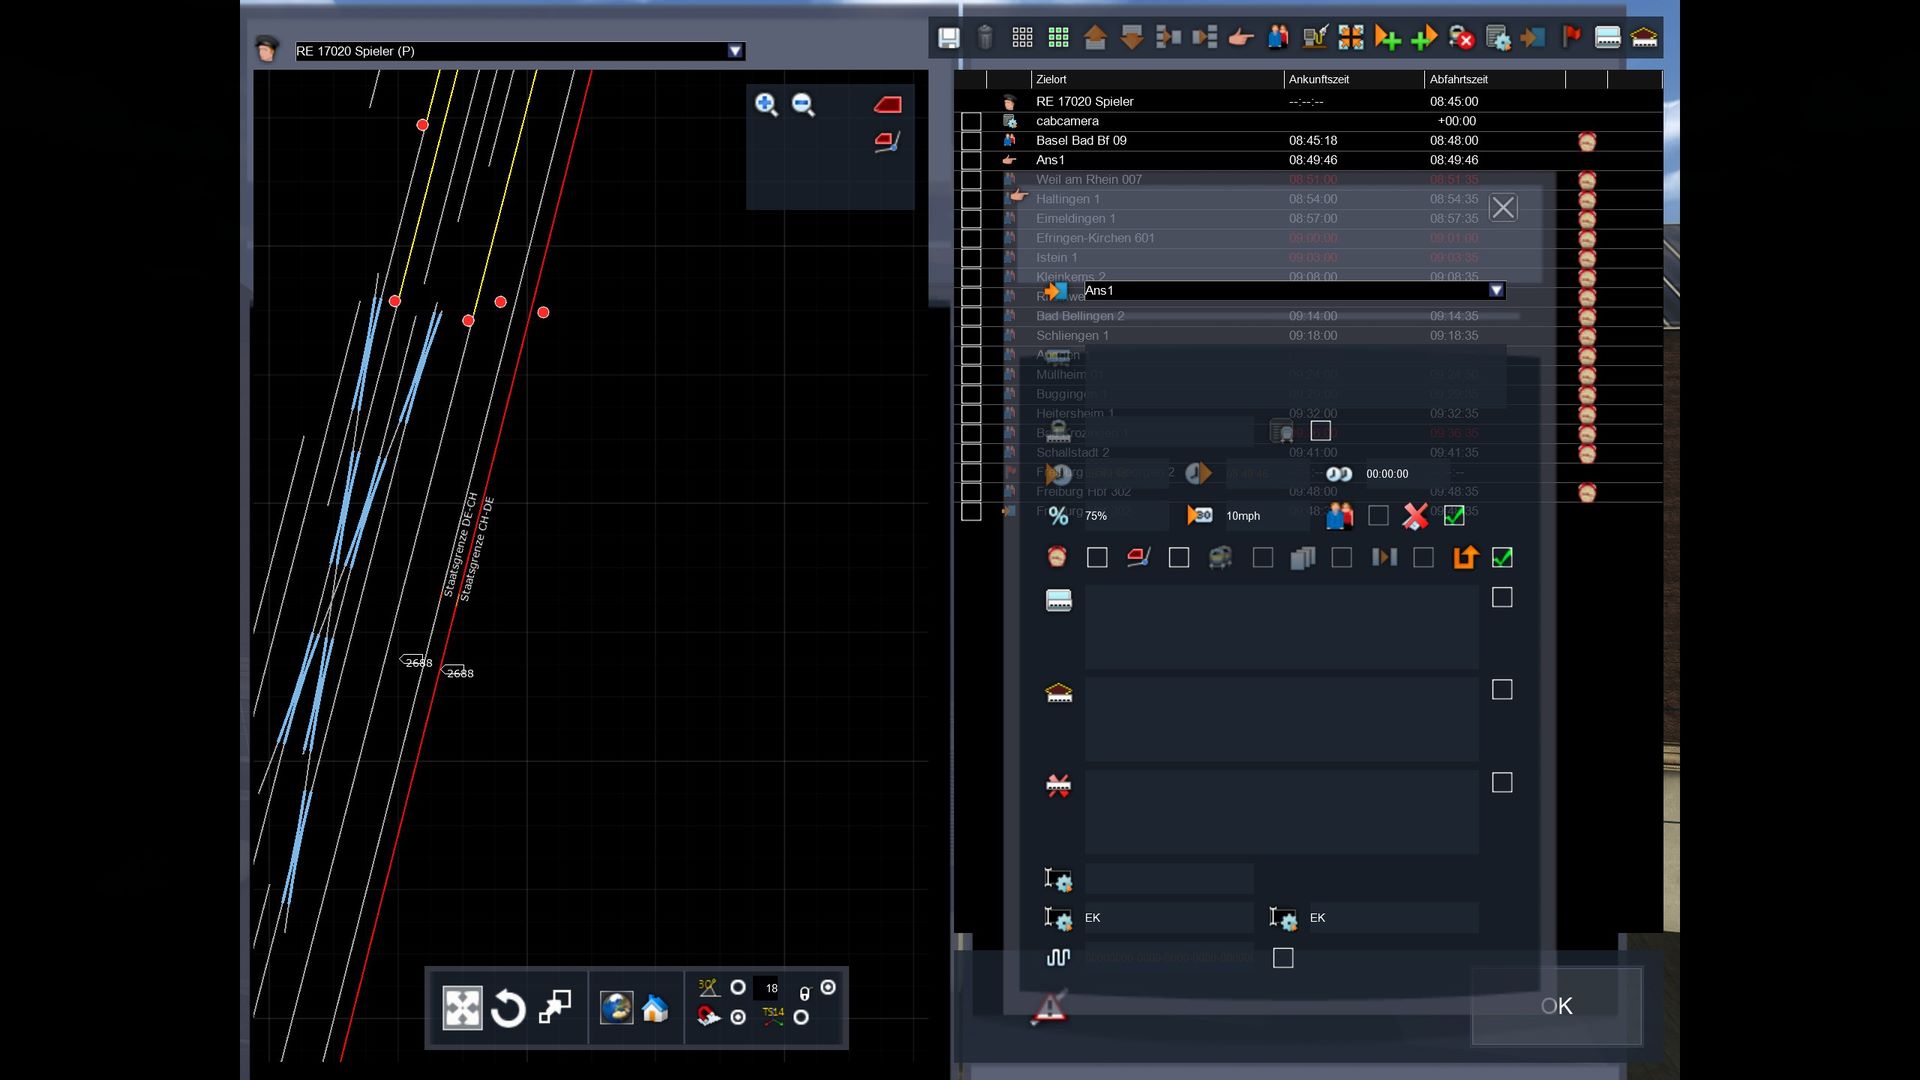1920x1080 pixels.
Task: Zoom out on the track map
Action: tap(803, 104)
